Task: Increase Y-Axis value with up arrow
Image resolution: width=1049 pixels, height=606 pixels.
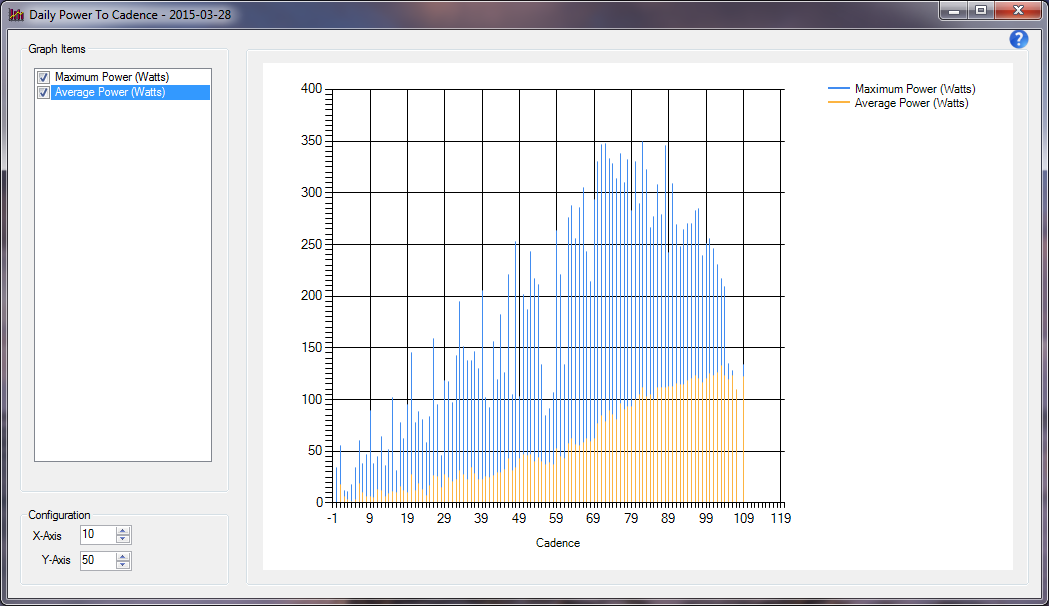Action: coord(123,555)
